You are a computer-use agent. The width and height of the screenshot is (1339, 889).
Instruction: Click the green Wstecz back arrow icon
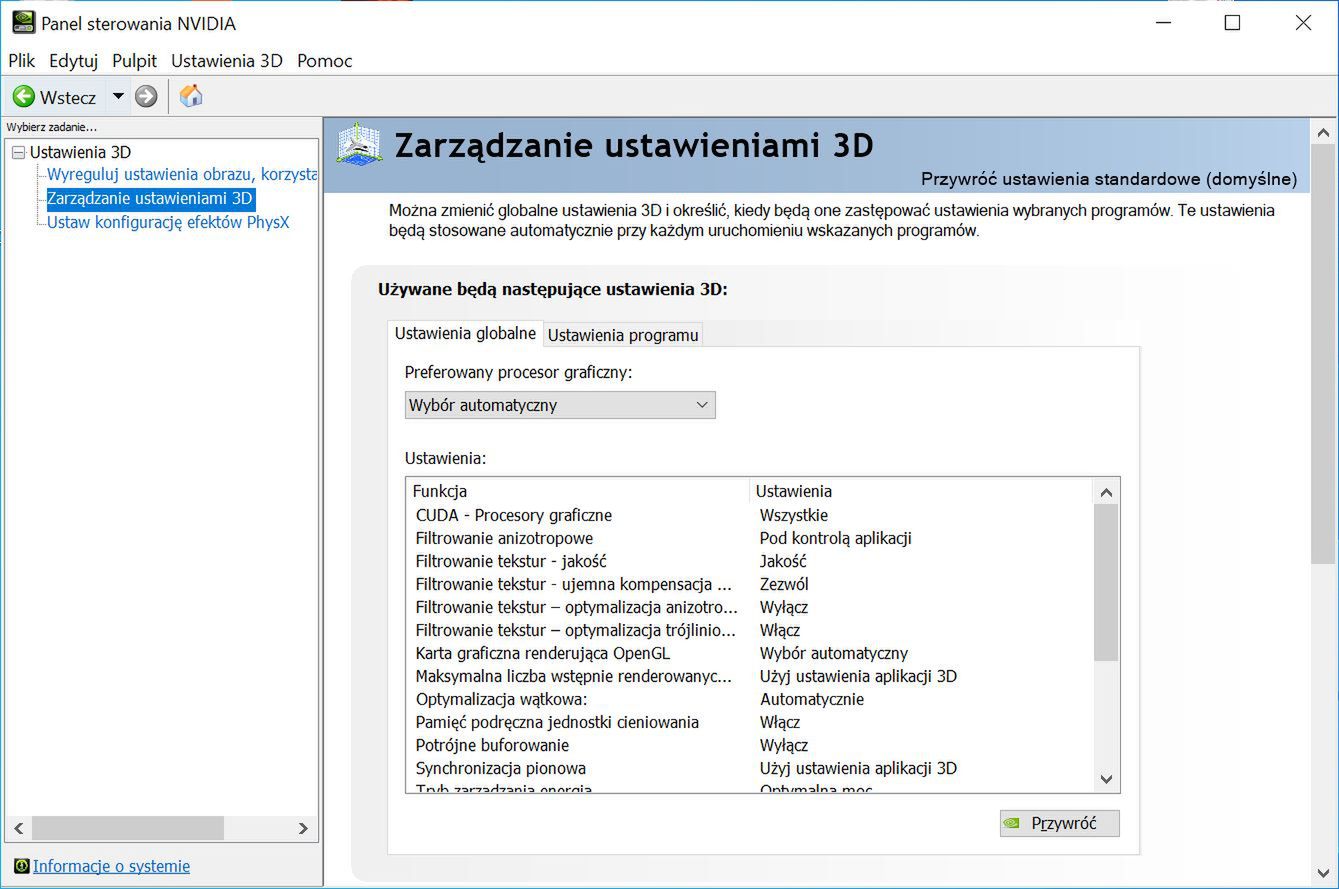pyautogui.click(x=24, y=96)
